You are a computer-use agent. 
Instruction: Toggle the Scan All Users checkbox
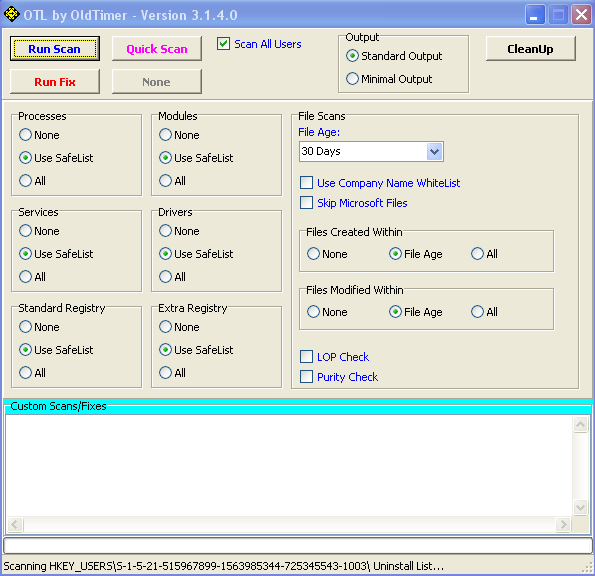pyautogui.click(x=224, y=44)
